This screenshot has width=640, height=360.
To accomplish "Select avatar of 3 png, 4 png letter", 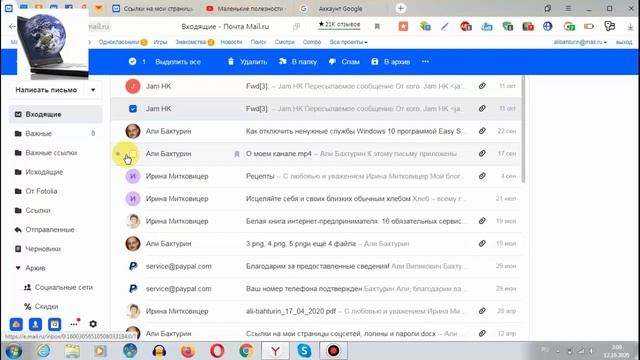I will [133, 243].
